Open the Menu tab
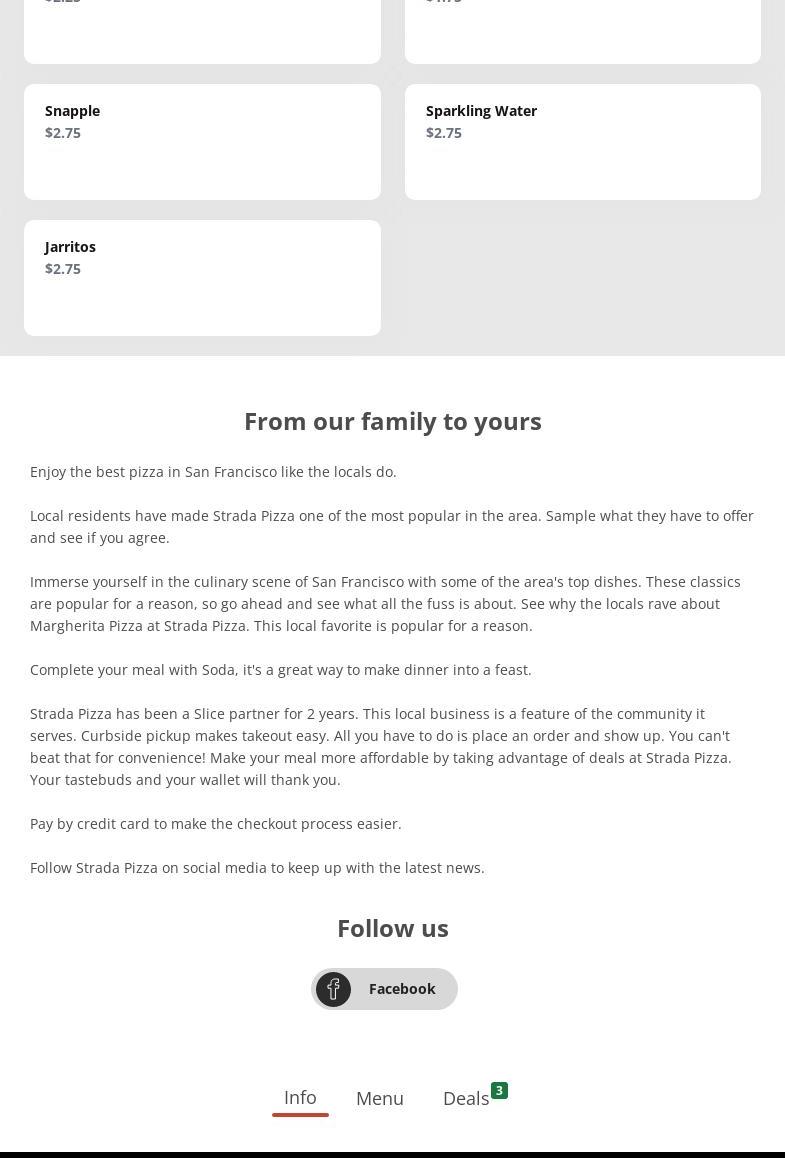This screenshot has height=1158, width=785. click(x=380, y=1098)
